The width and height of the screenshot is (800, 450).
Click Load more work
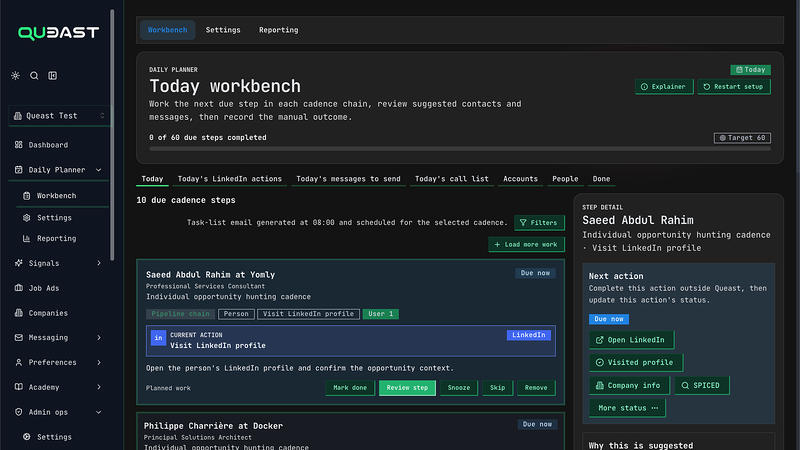click(526, 245)
